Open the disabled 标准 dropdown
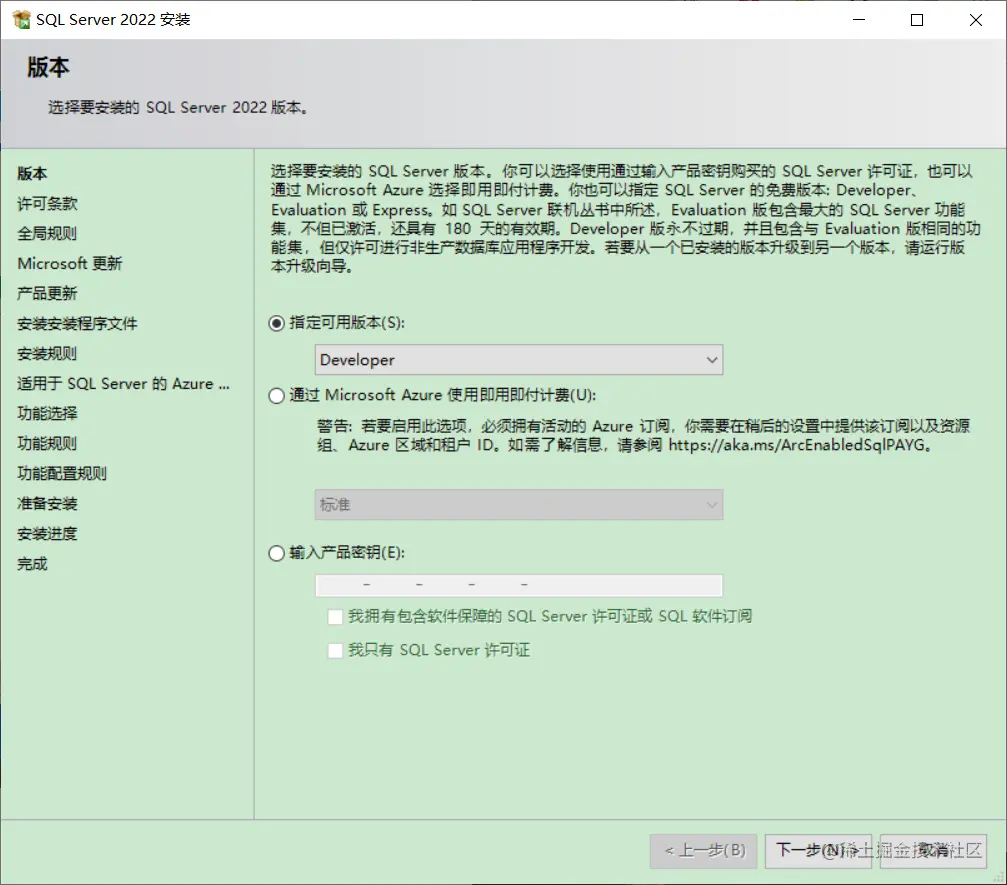Image resolution: width=1007 pixels, height=885 pixels. point(519,504)
